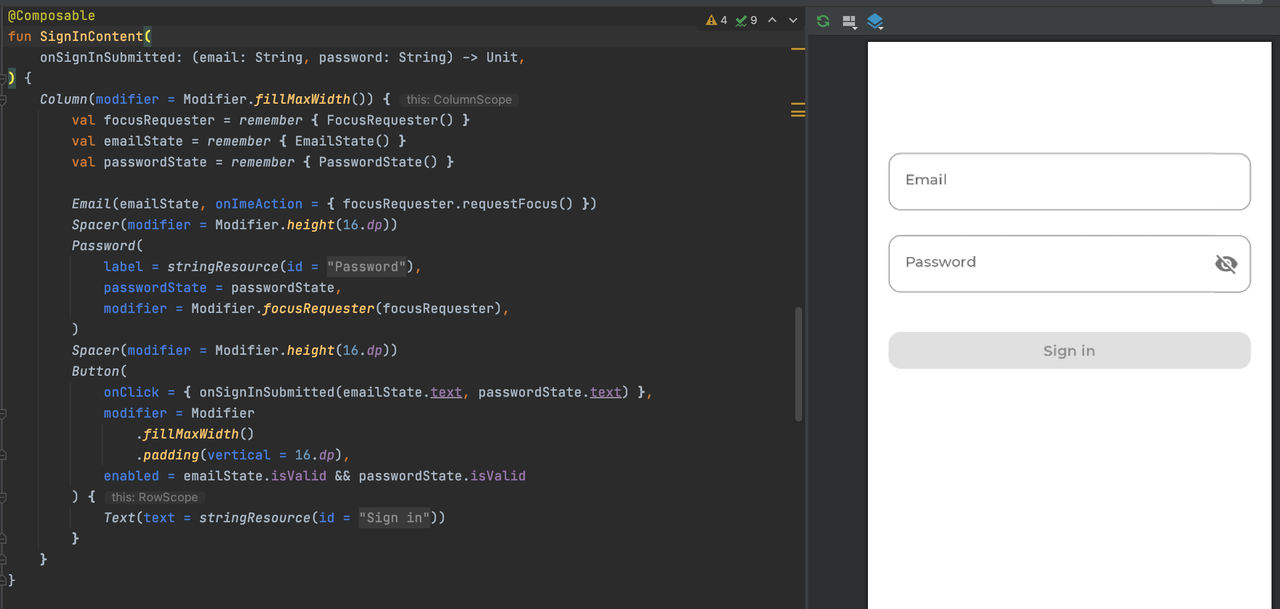The width and height of the screenshot is (1280, 609).
Task: Click PasswordState() constructor call
Action: click(x=378, y=162)
